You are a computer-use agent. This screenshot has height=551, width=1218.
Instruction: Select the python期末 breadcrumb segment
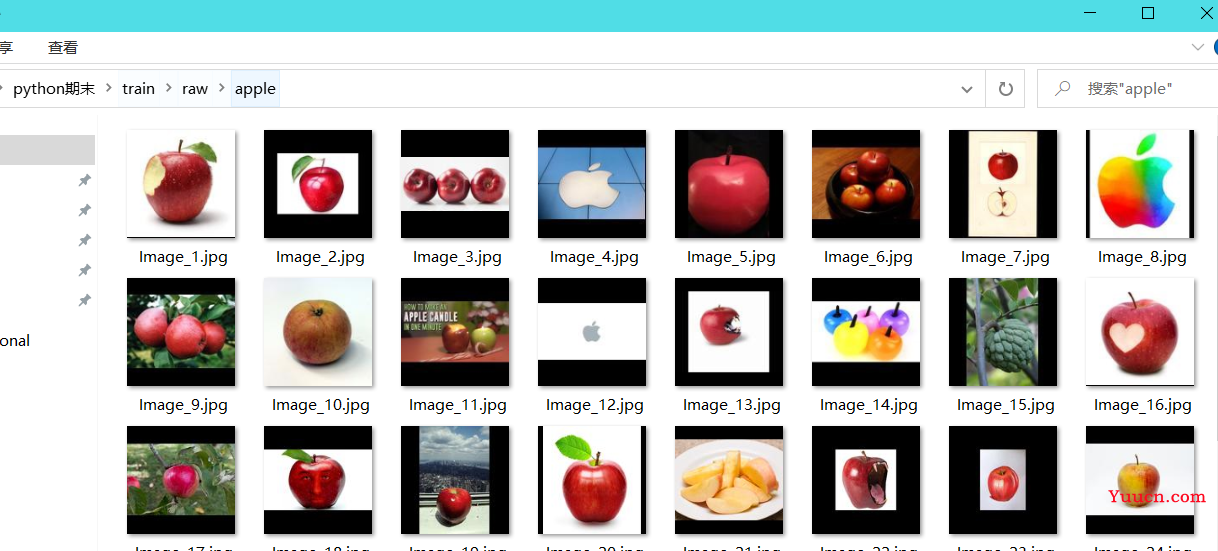tap(54, 88)
